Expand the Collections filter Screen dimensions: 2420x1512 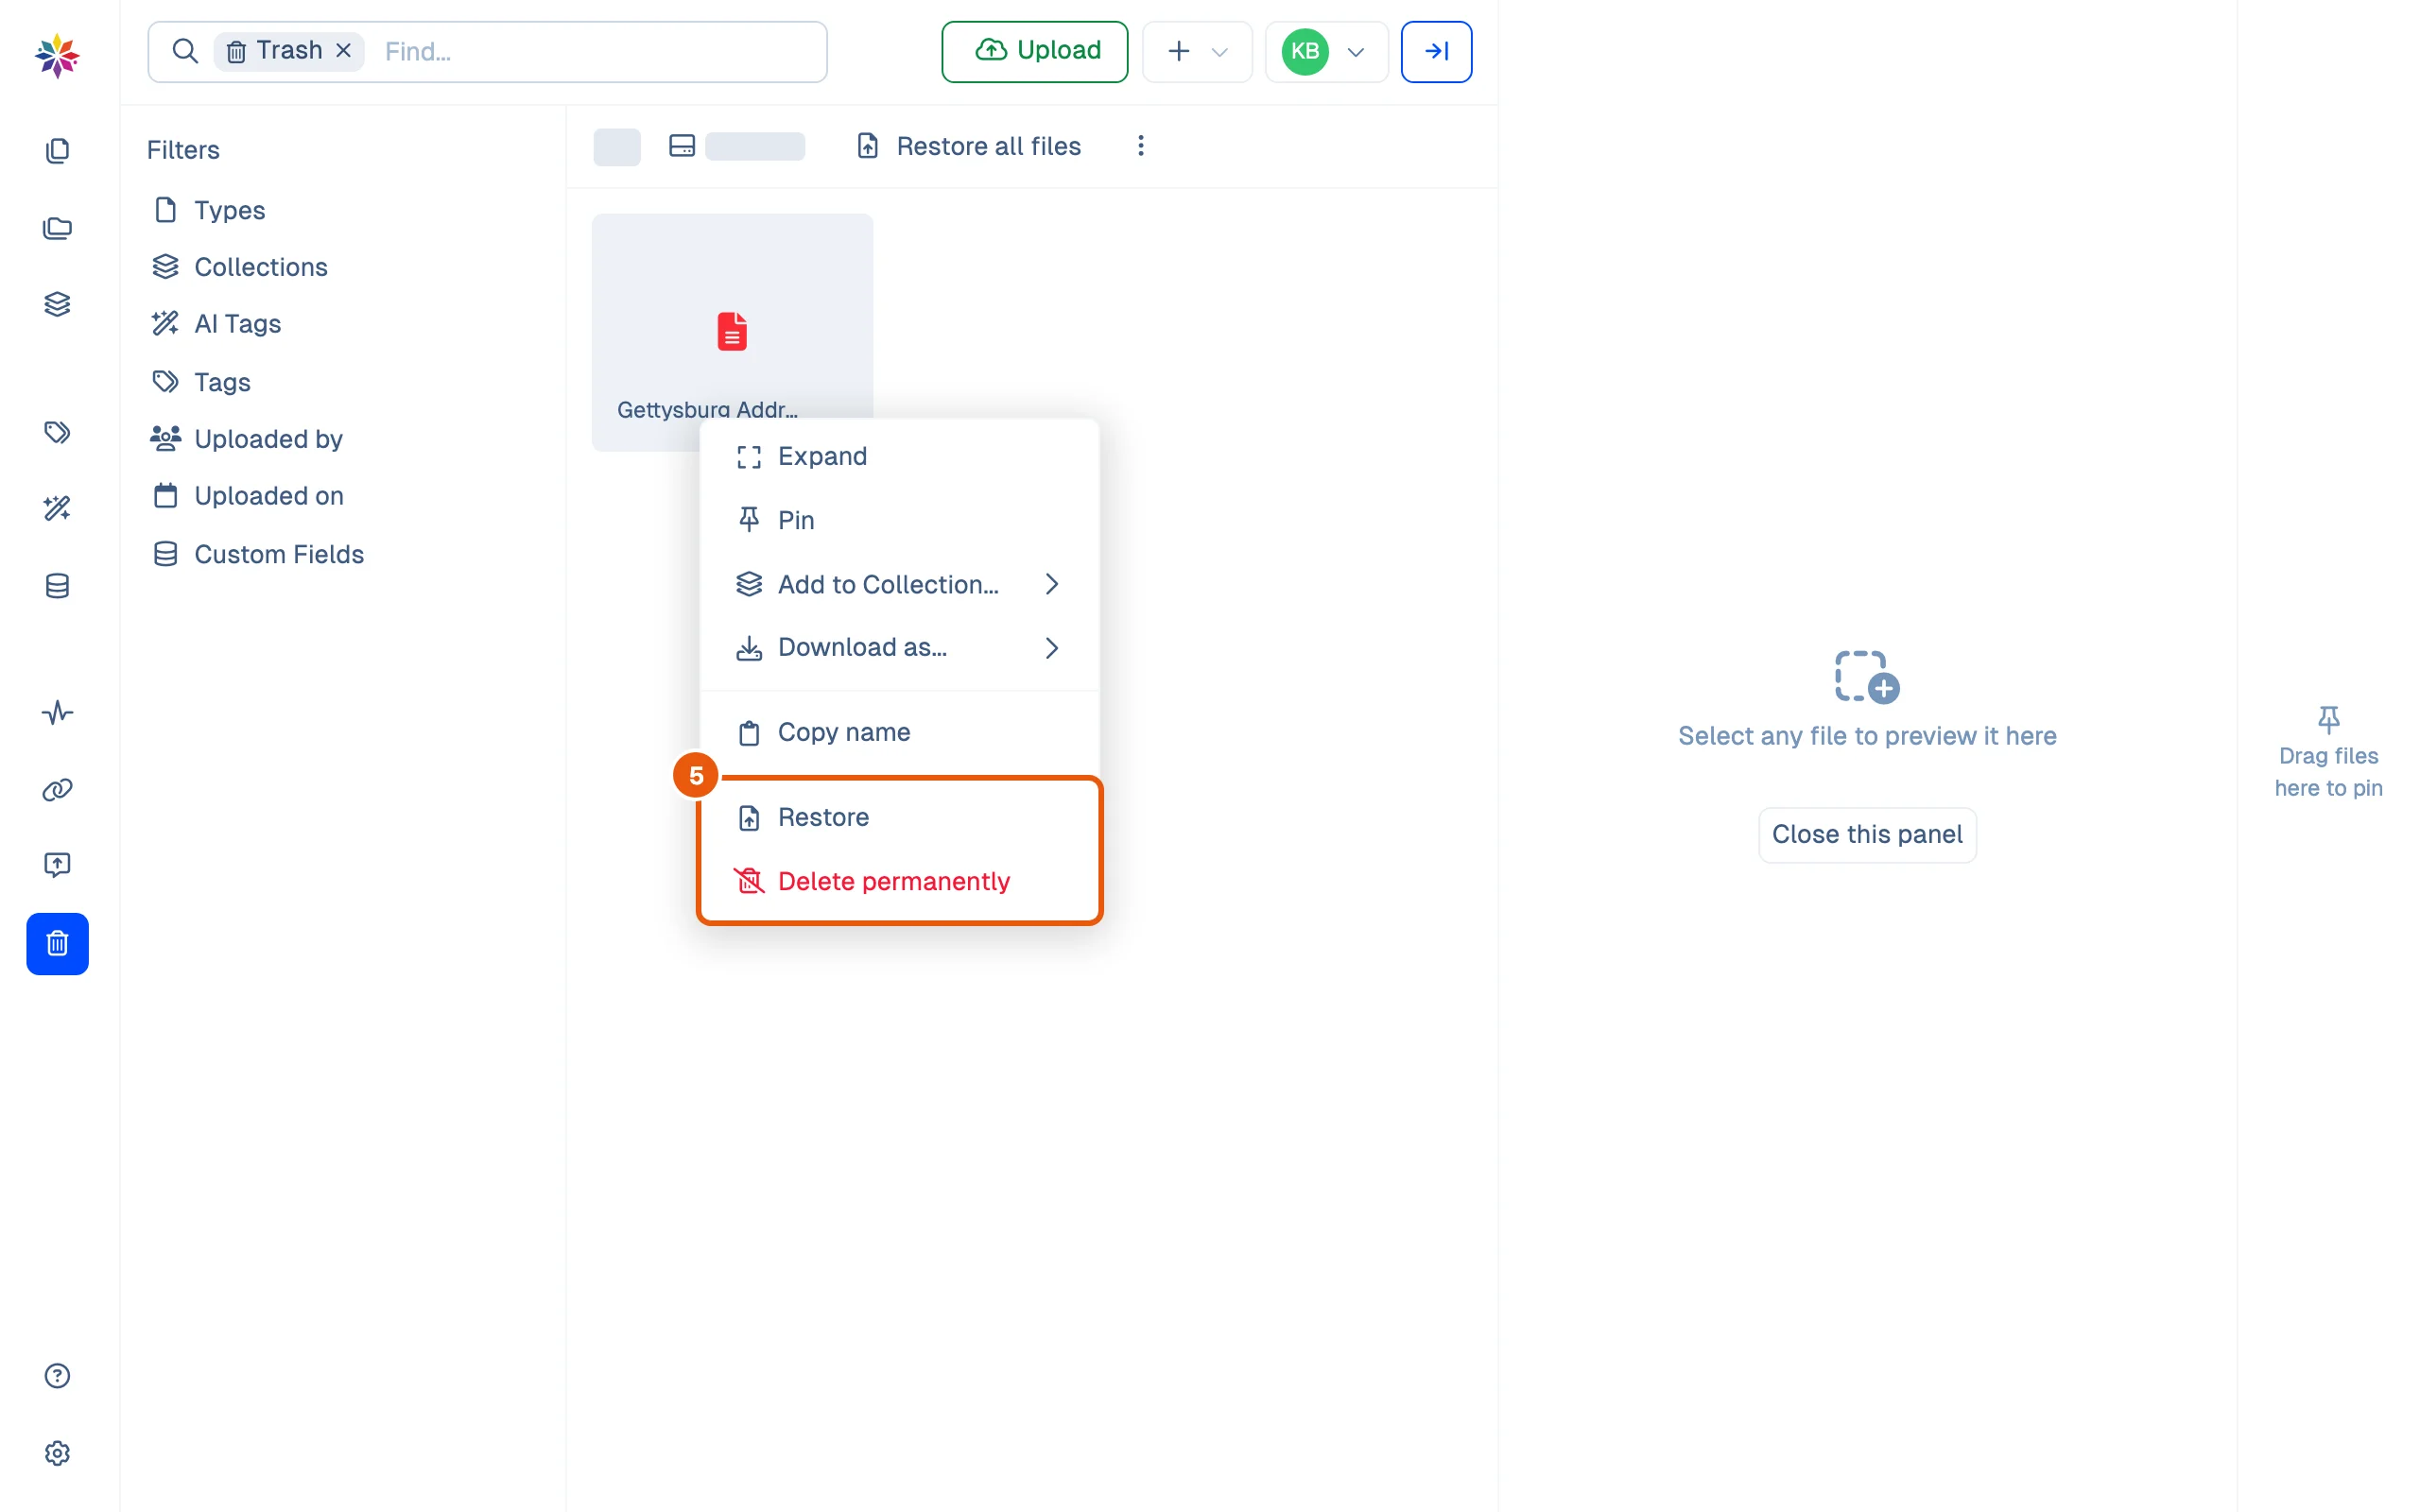point(239,267)
